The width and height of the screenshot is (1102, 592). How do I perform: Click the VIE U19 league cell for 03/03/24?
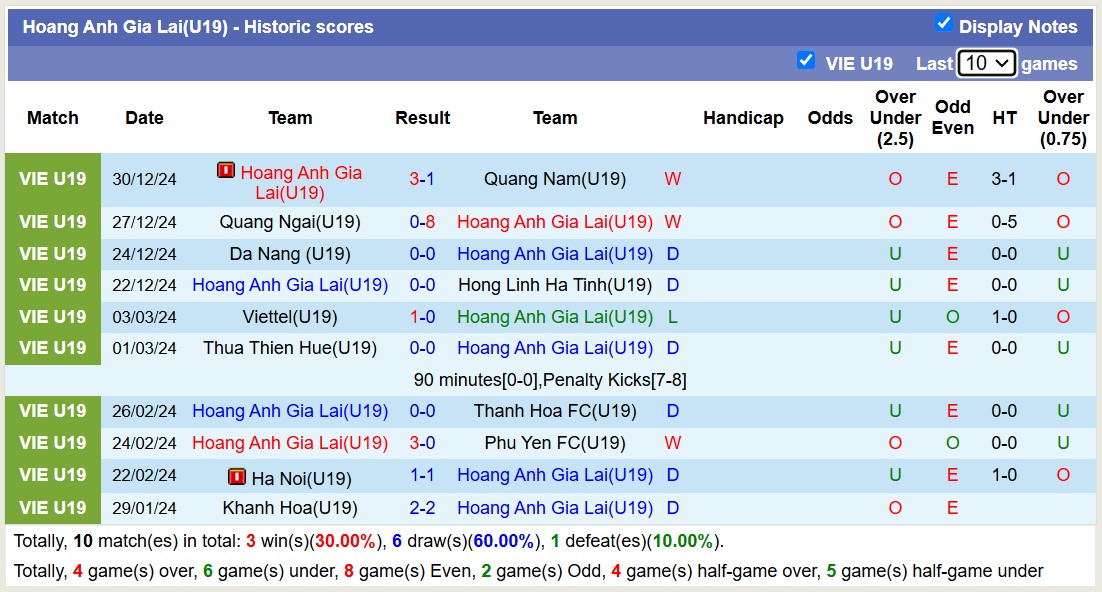(53, 317)
